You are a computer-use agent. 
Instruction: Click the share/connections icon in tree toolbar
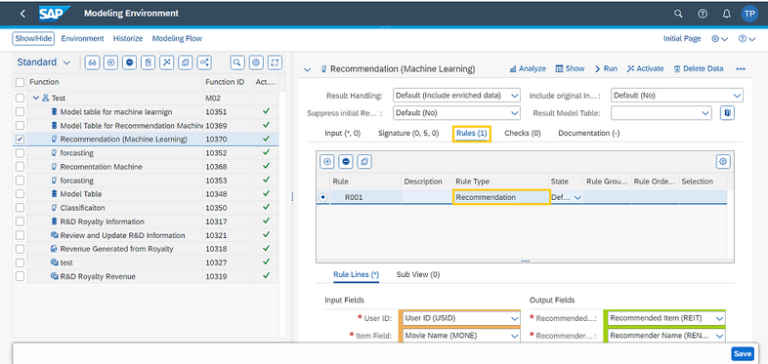click(204, 62)
